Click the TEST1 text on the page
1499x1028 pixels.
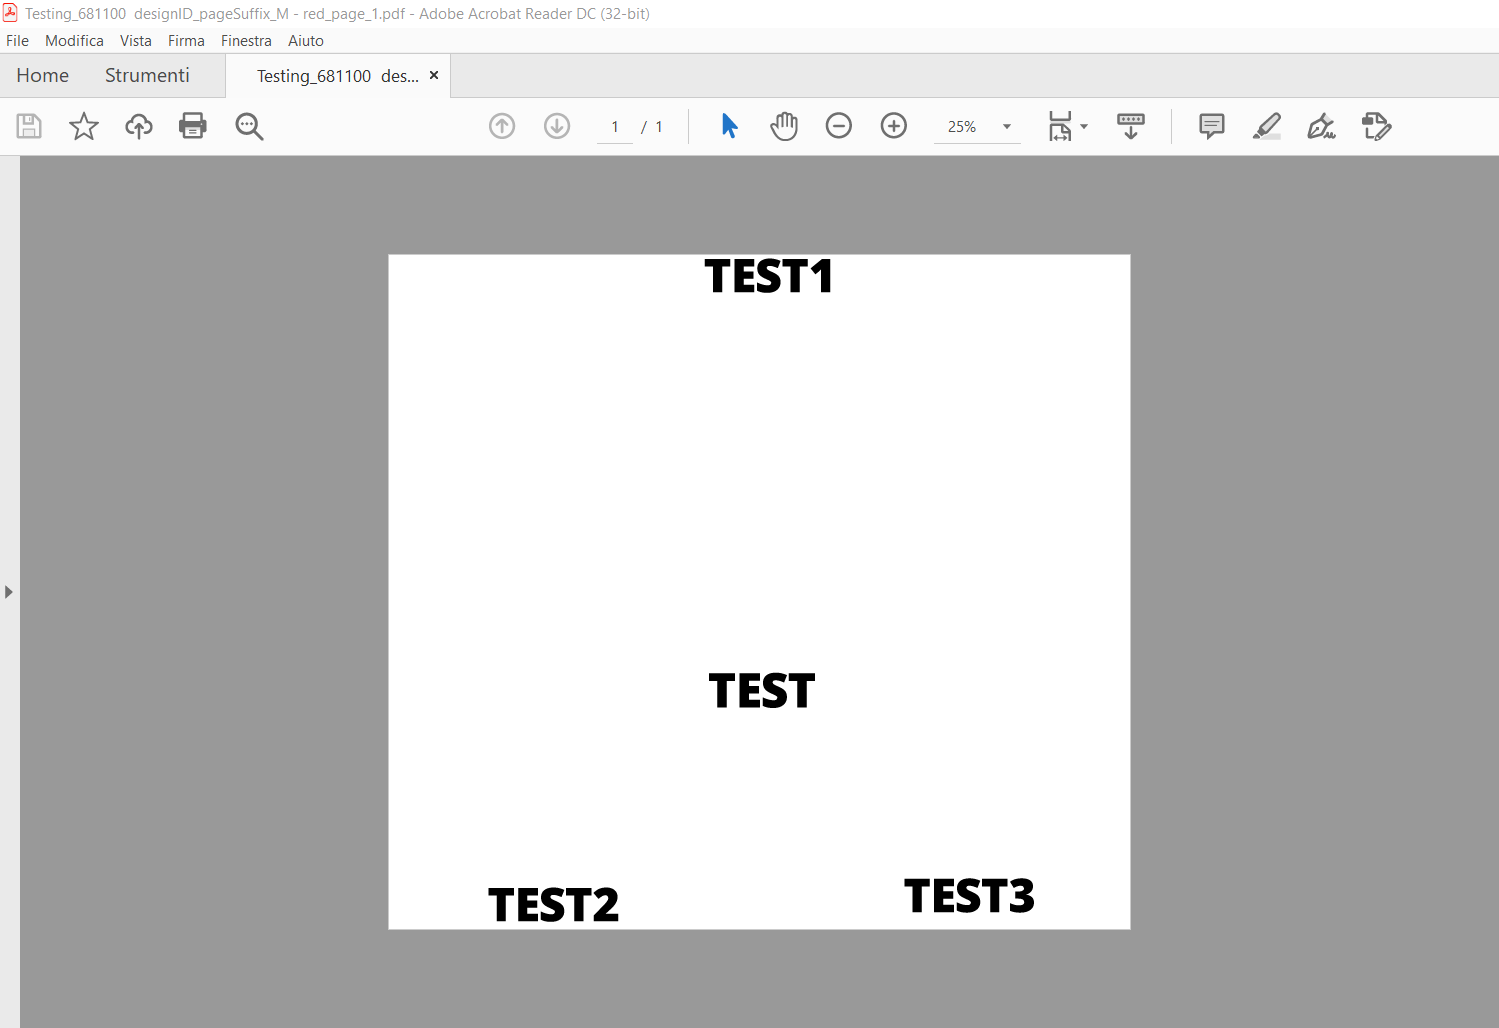[768, 276]
